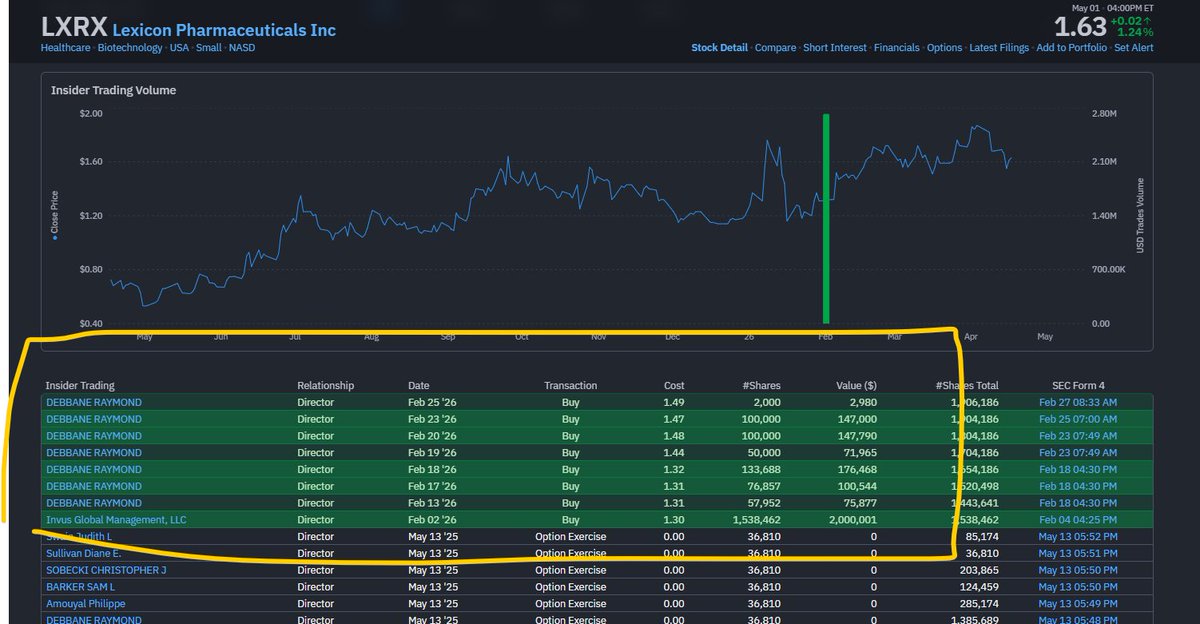1200x624 pixels.
Task: Open DEBBANE RAYMOND link in Feb 18 '26 row
Action: point(94,469)
